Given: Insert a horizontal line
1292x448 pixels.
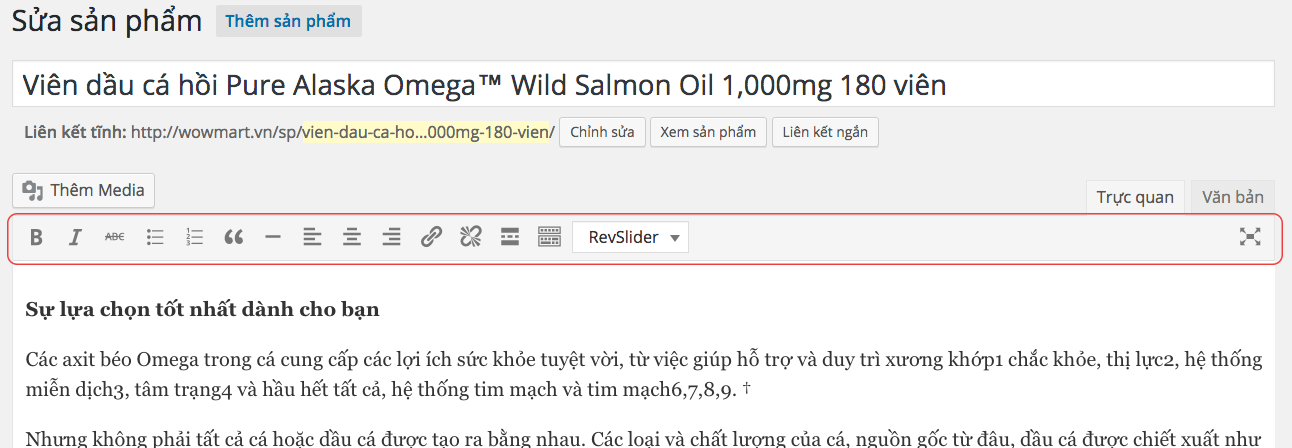Looking at the screenshot, I should coord(273,237).
